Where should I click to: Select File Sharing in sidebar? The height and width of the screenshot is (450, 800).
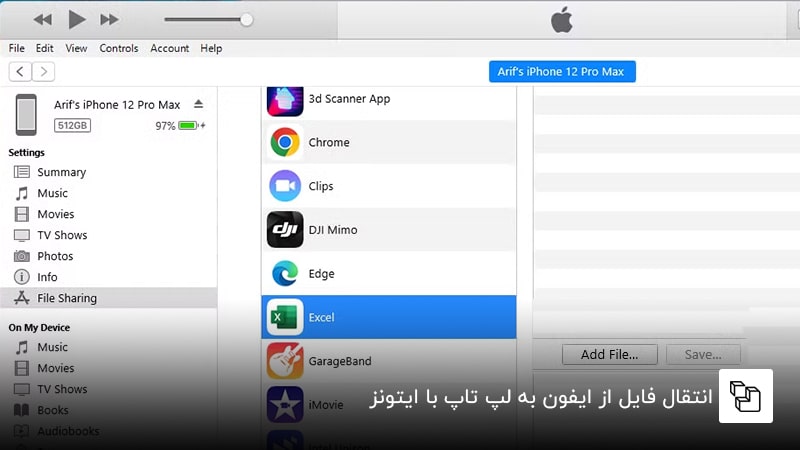[109, 298]
